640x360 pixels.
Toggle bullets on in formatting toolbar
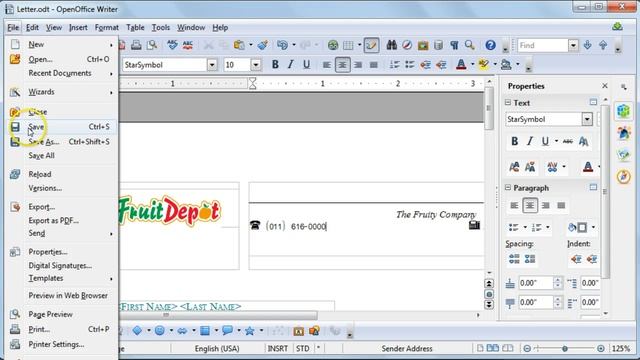click(x=410, y=64)
